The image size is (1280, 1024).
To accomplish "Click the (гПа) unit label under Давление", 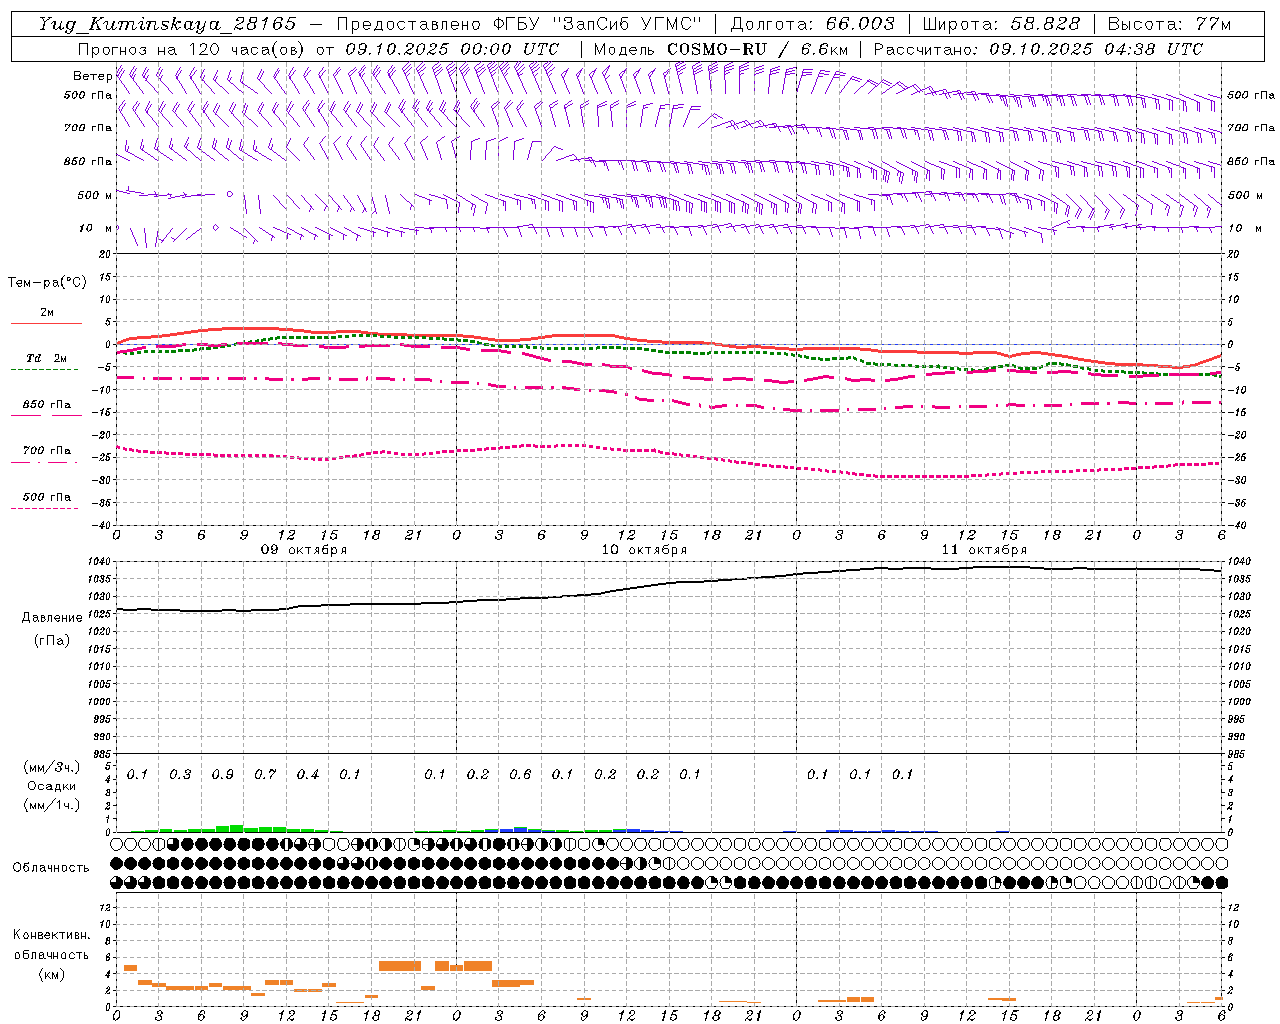I will (x=51, y=641).
